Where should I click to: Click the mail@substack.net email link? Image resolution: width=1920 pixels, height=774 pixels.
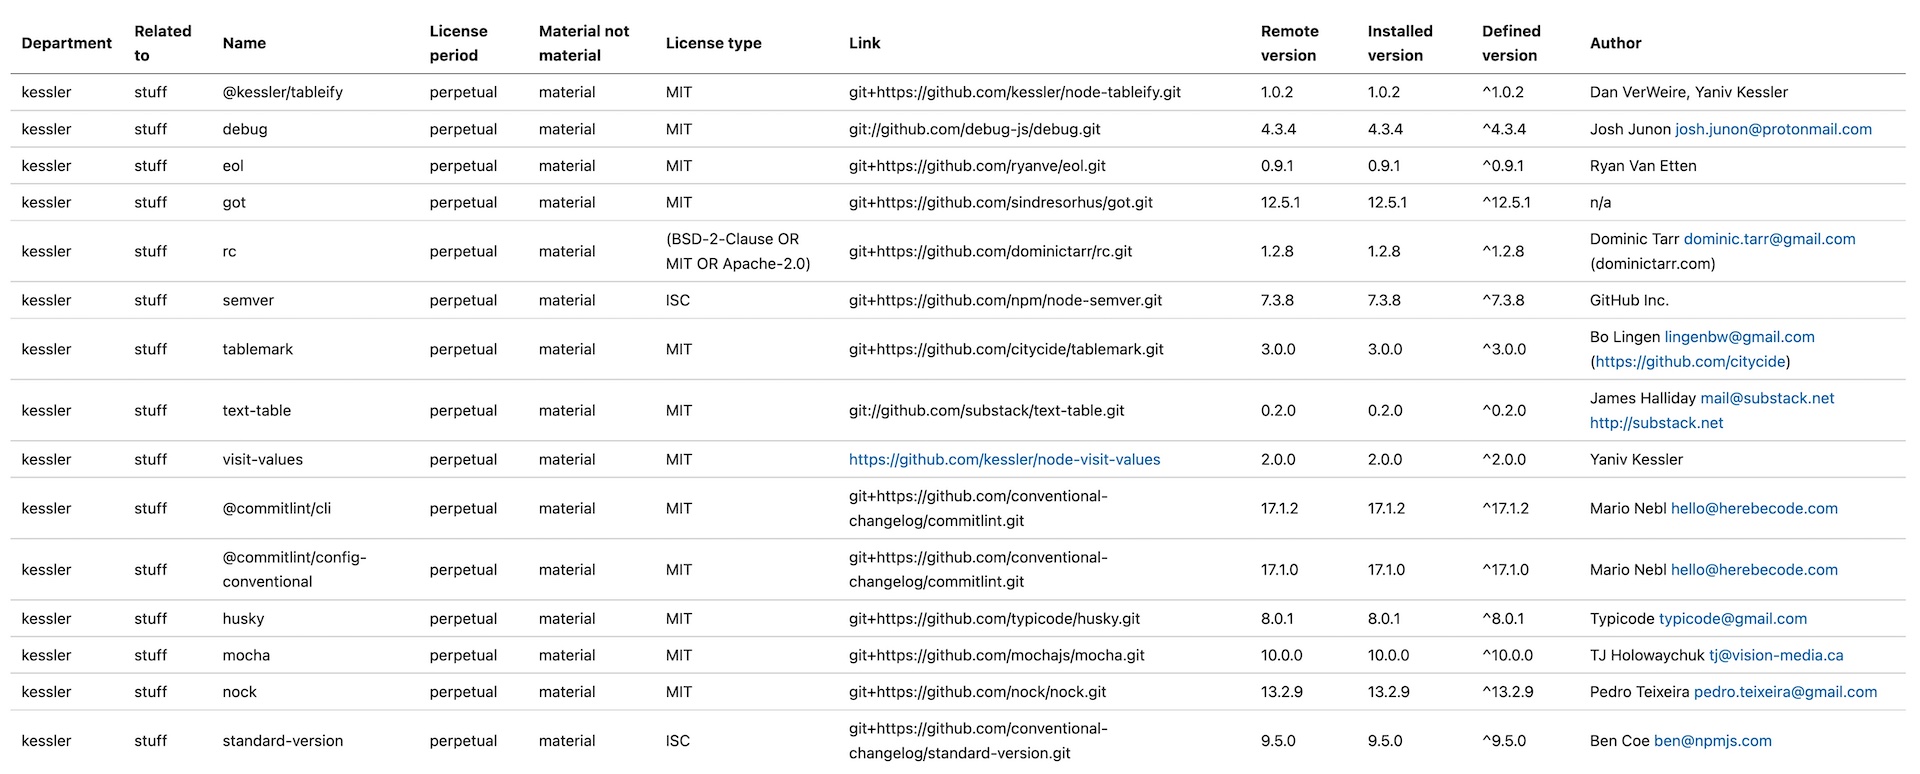coord(1767,398)
